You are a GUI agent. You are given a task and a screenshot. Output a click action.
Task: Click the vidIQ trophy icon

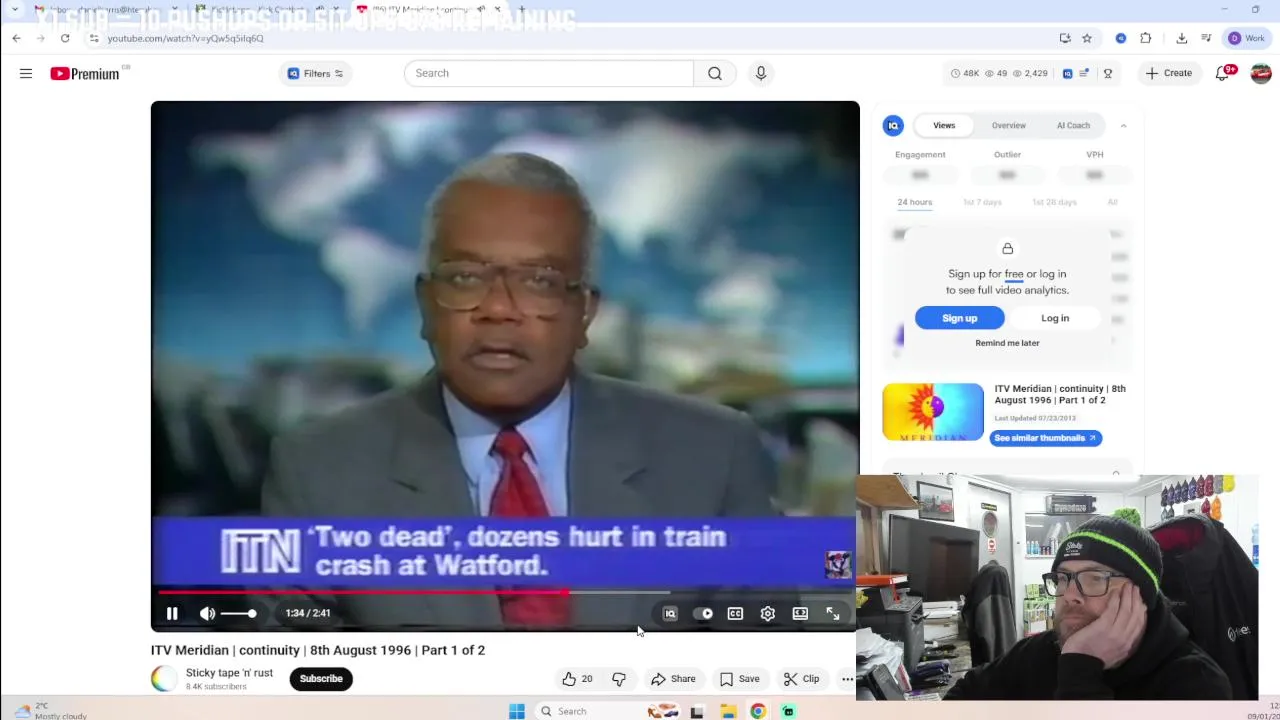1107,73
